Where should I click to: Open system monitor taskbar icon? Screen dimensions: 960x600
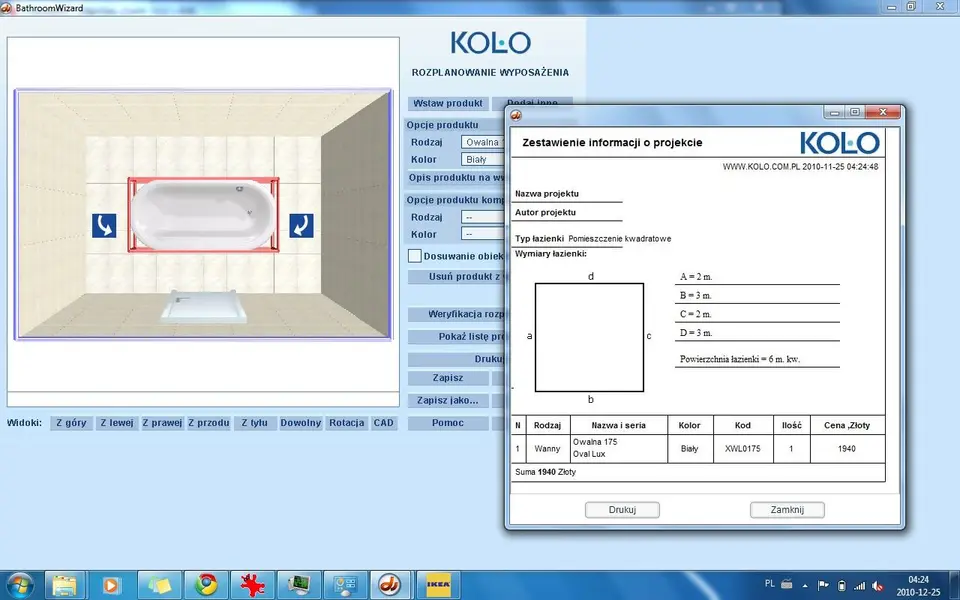[299, 585]
